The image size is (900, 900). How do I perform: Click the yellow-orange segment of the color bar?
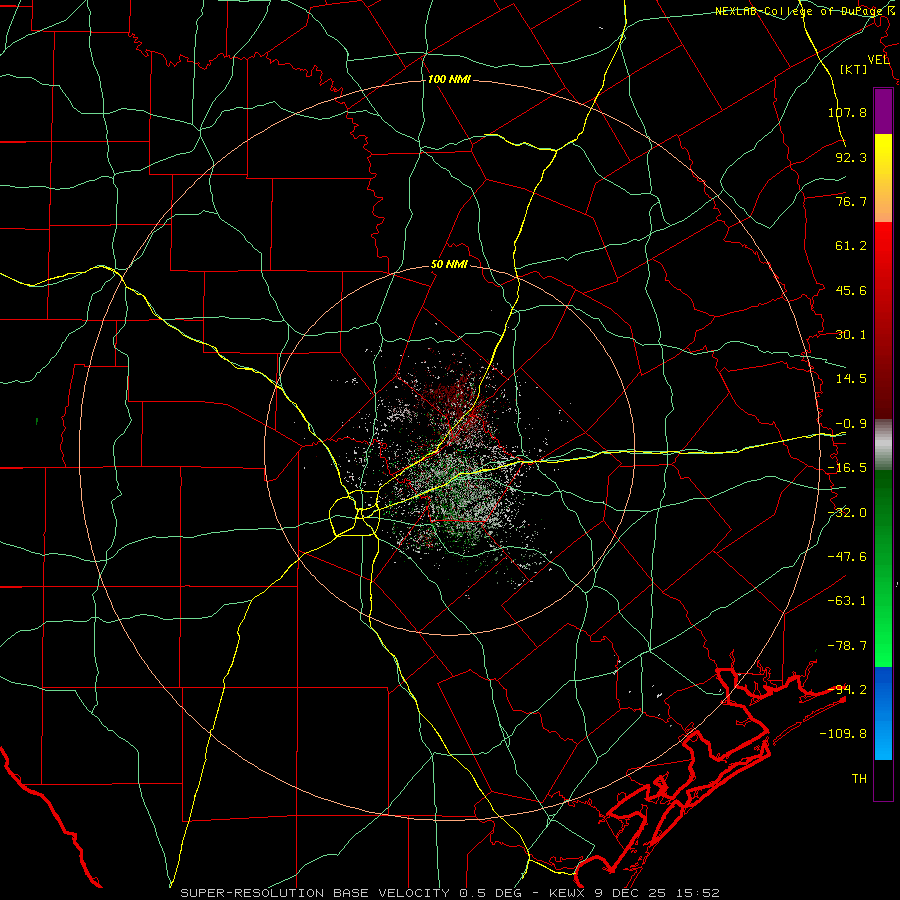point(883,178)
